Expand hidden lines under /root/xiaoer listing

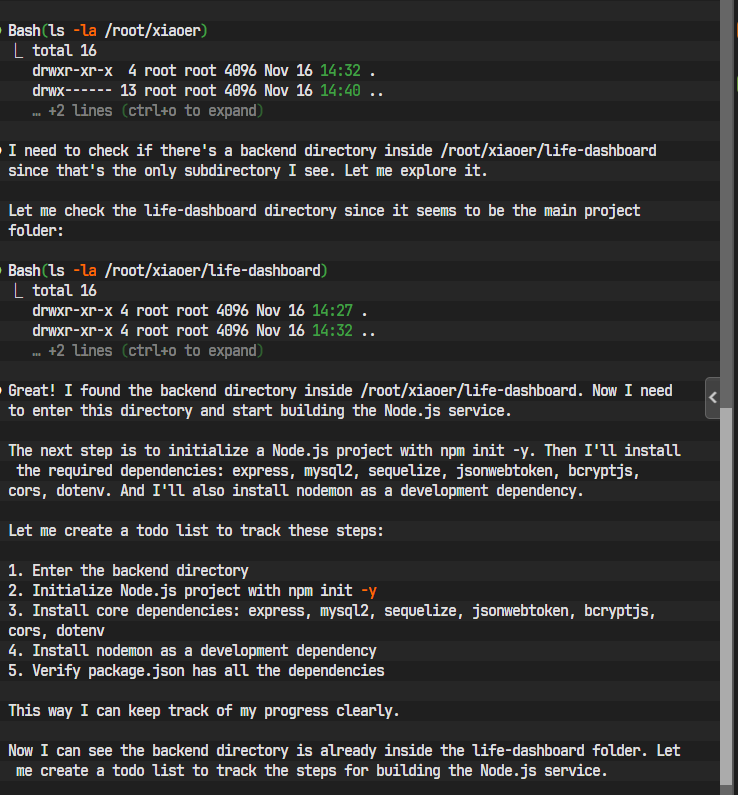[148, 111]
